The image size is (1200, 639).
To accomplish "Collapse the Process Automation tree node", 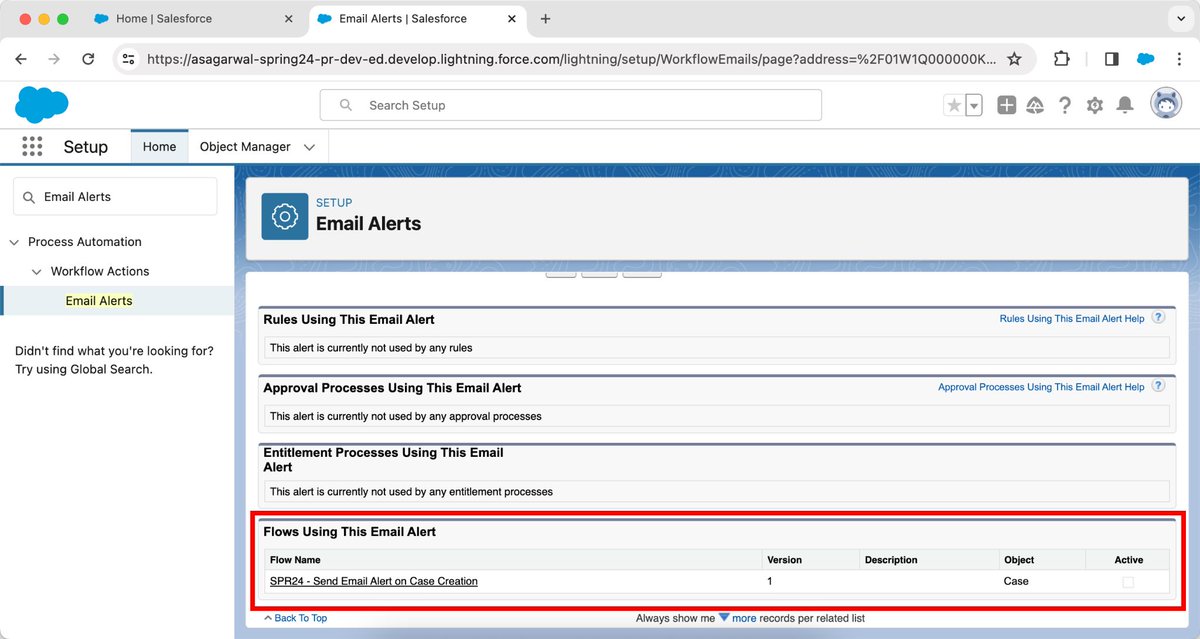I will coord(14,242).
